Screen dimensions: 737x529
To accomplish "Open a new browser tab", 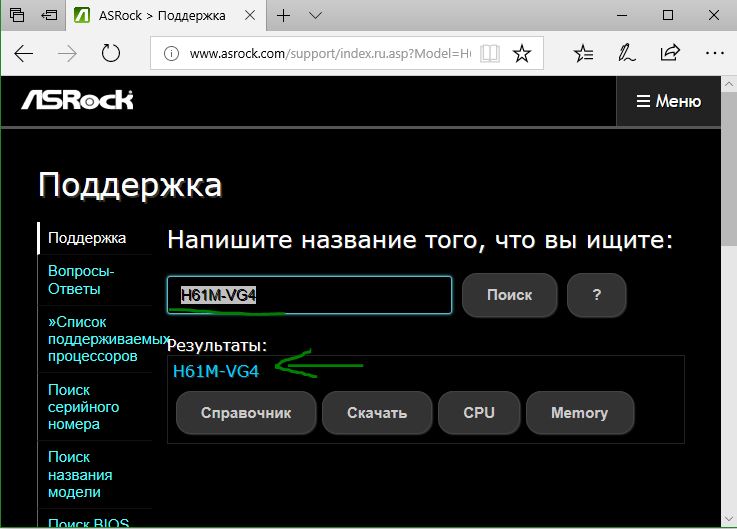I will coord(283,16).
